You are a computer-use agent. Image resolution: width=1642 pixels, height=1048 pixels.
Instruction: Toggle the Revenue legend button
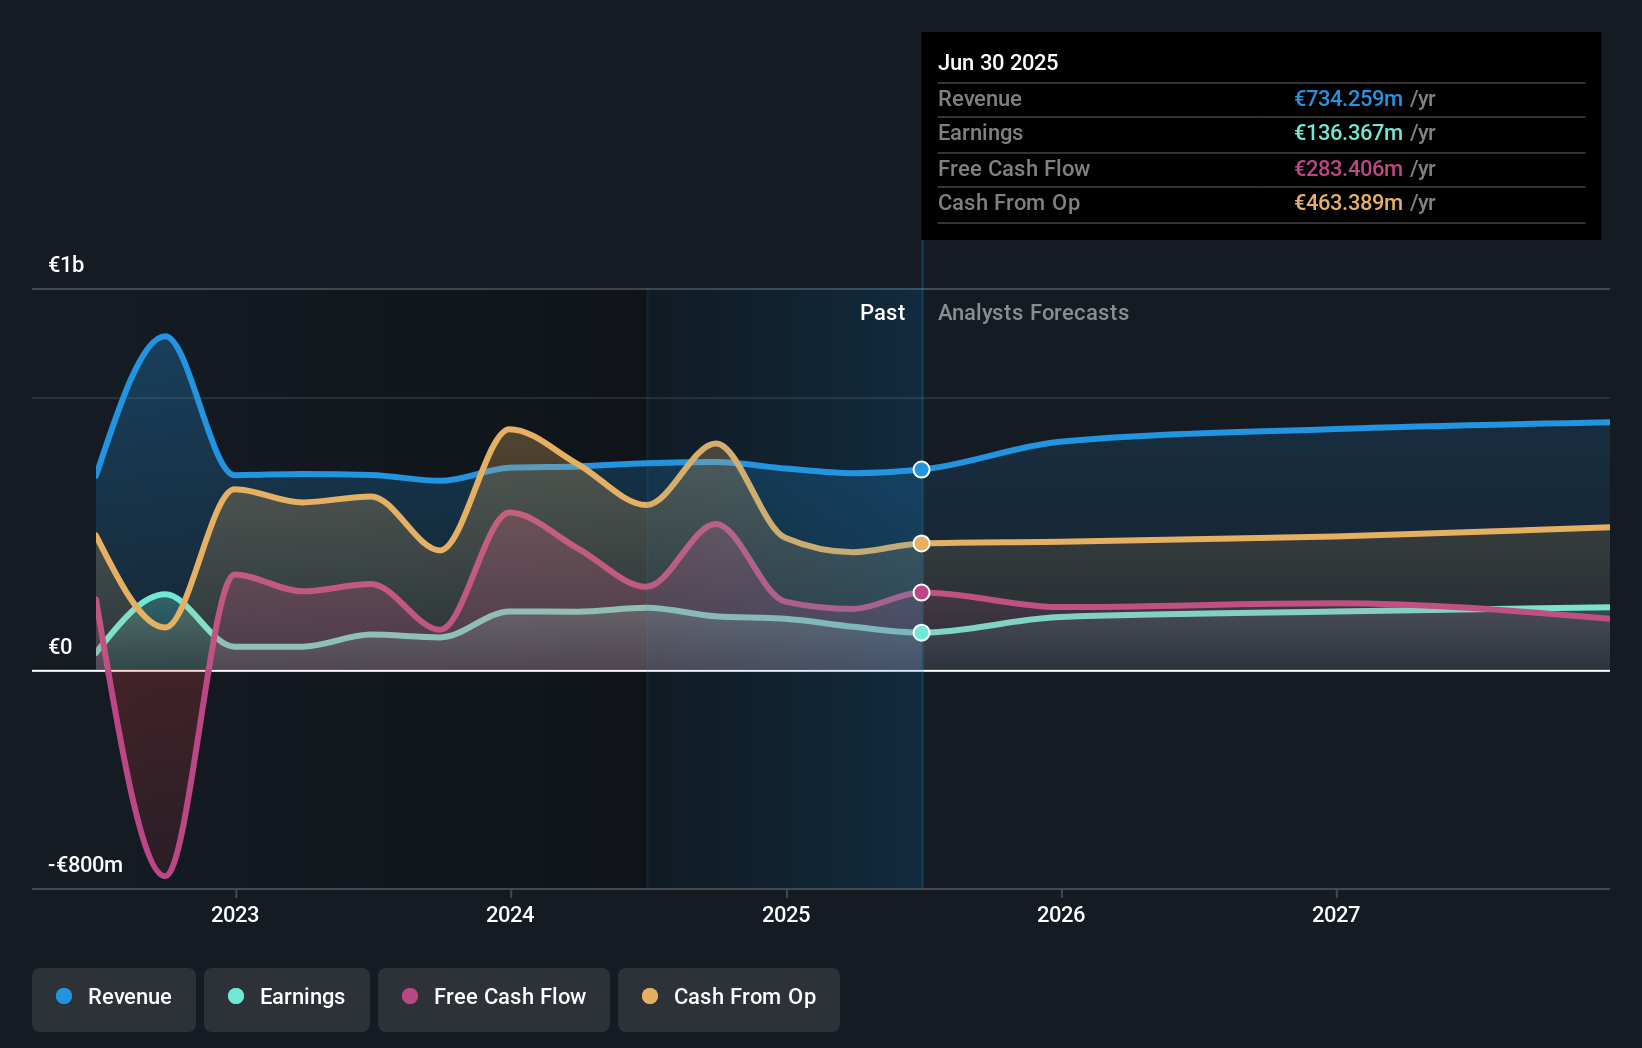[x=114, y=999]
